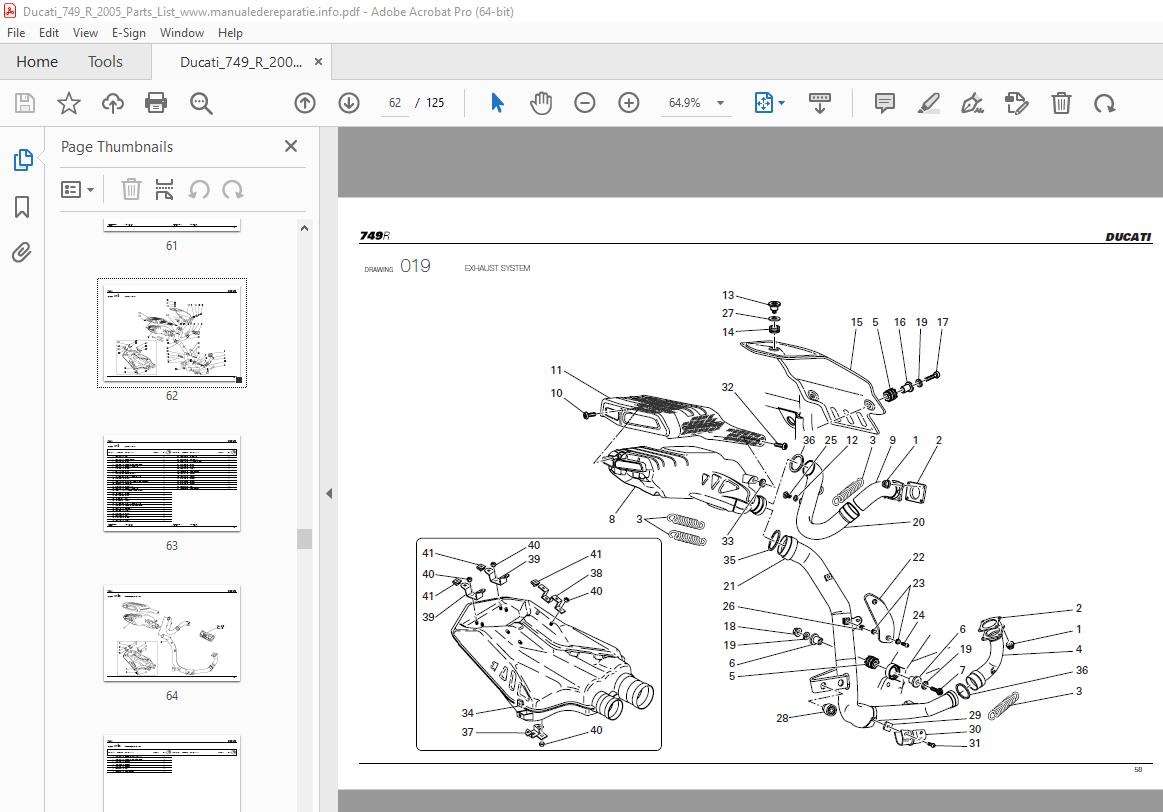Click the Fit page view icon
The image size is (1163, 812).
coord(763,103)
